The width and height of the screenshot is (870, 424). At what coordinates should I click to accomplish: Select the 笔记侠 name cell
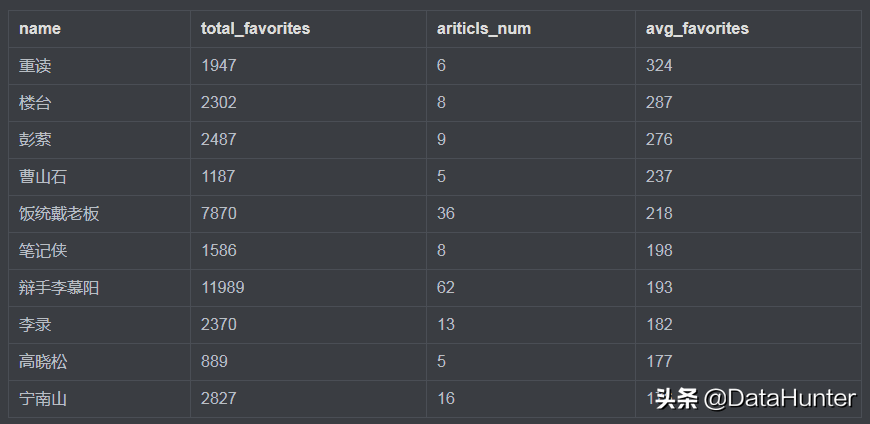point(43,251)
